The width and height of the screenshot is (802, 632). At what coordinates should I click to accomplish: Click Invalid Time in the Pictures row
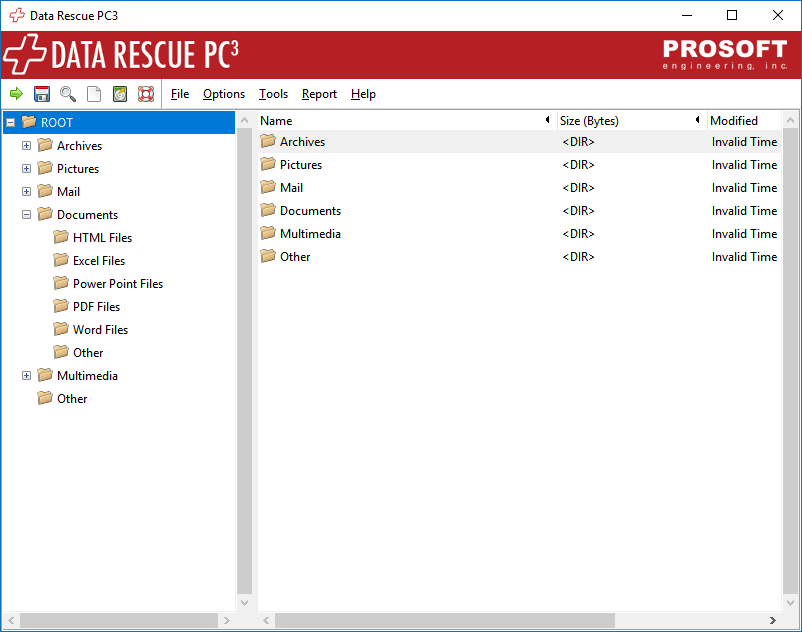[744, 165]
